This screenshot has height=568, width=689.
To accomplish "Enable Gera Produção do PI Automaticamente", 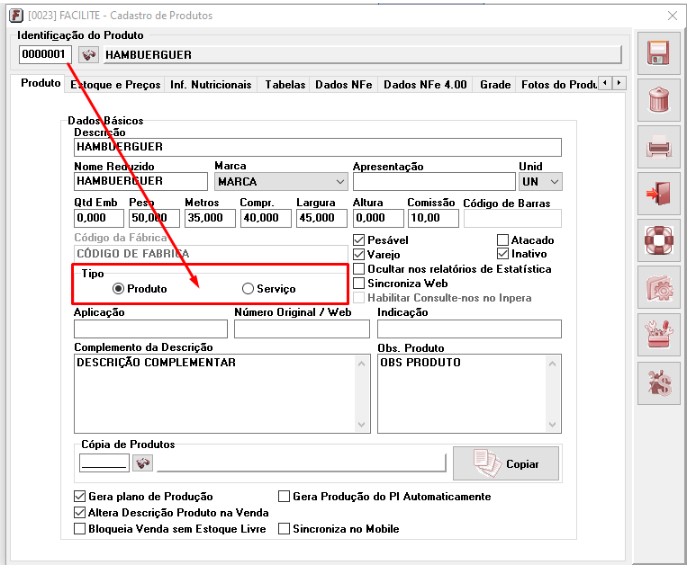I will point(284,496).
